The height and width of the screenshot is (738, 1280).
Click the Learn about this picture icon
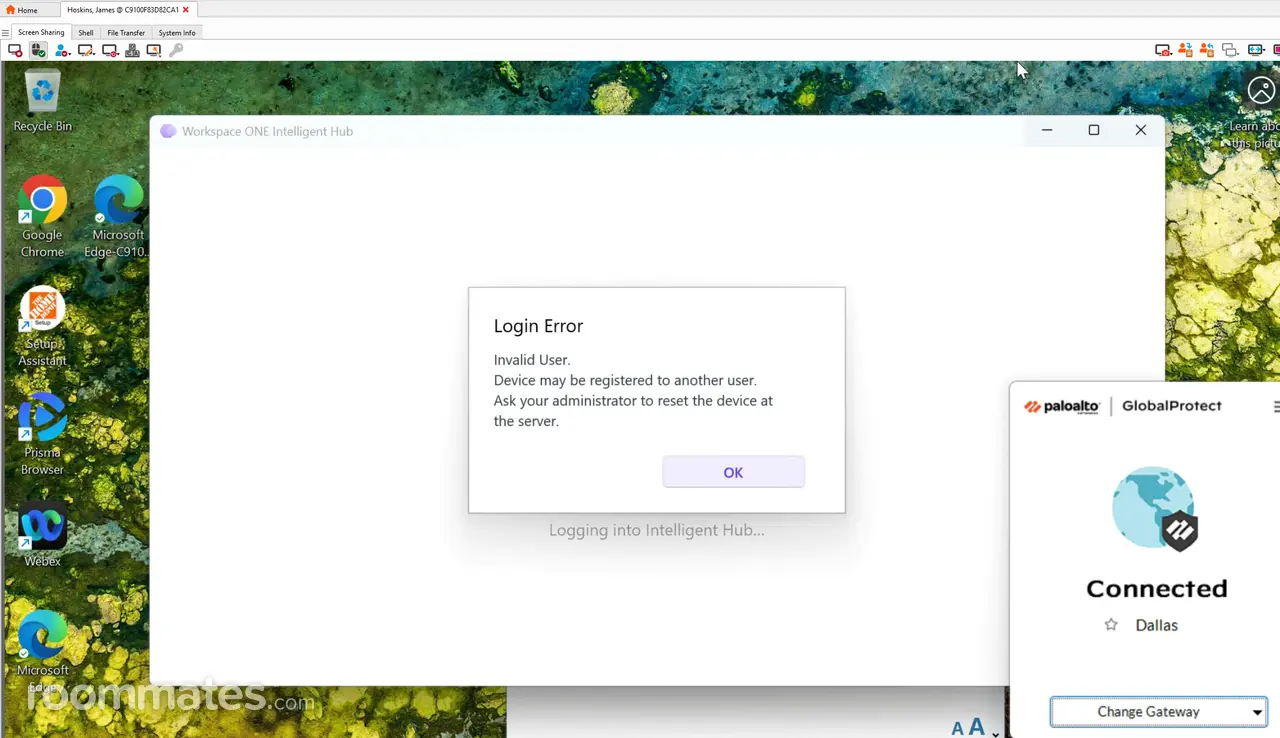pos(1261,91)
